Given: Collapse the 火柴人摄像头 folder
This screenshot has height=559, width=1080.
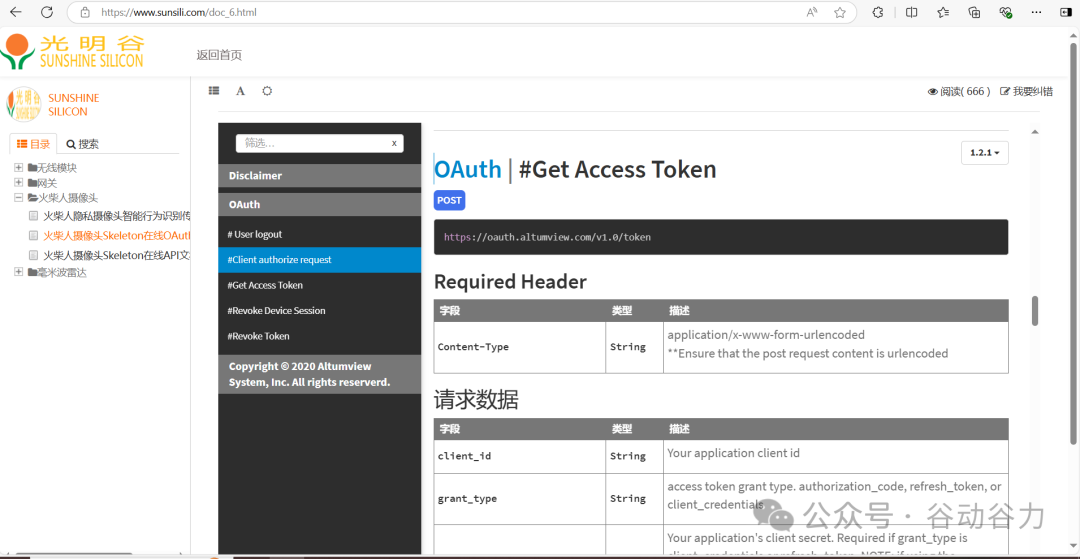Looking at the screenshot, I should [19, 198].
